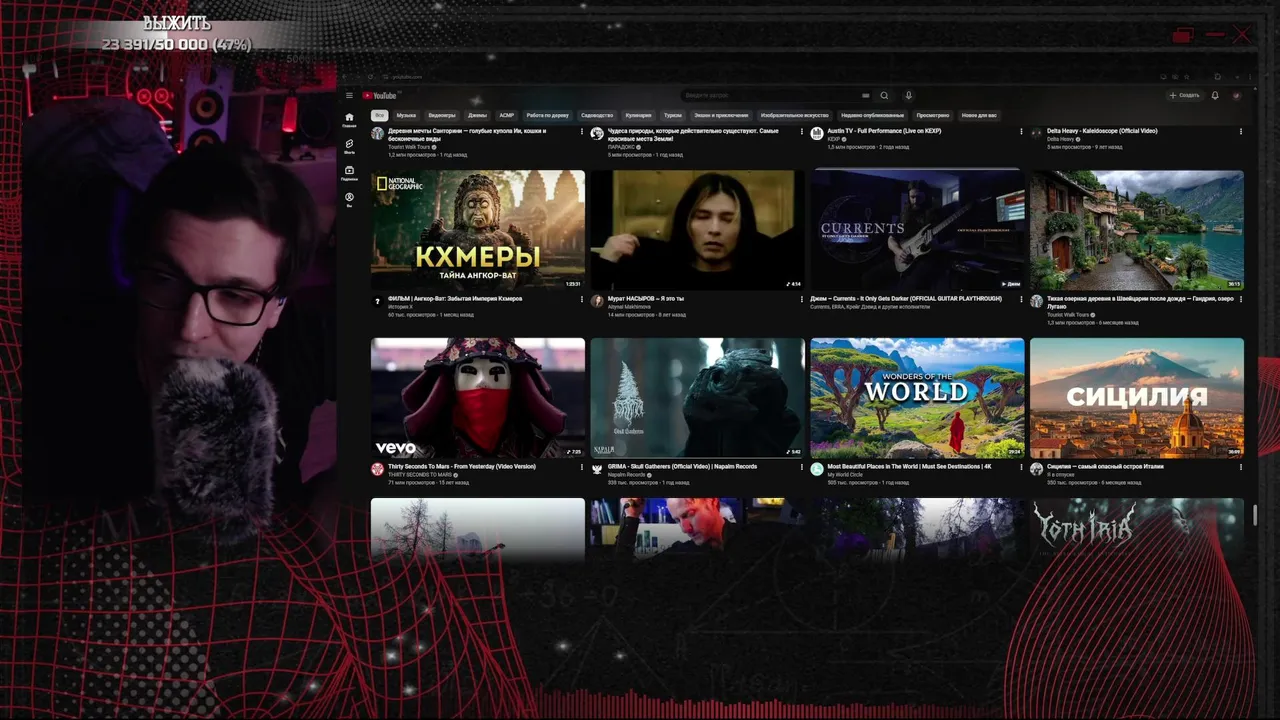Image resolution: width=1280 pixels, height=720 pixels.
Task: Open the Thirty Seconds To Mars thumbnail
Action: [x=478, y=398]
